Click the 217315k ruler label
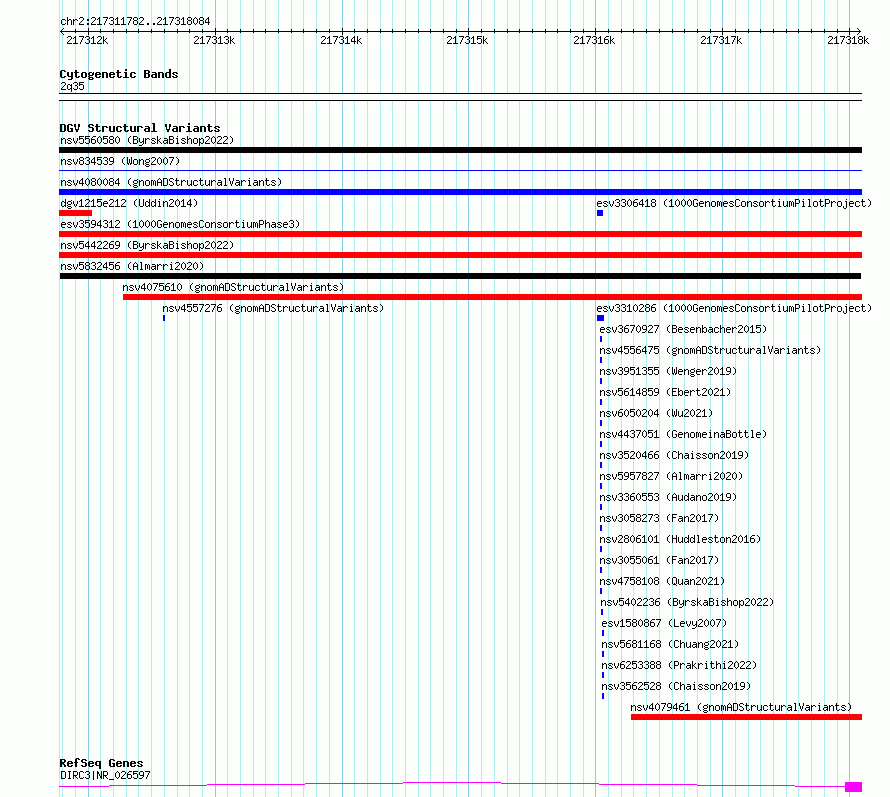The image size is (890, 797). click(x=467, y=40)
